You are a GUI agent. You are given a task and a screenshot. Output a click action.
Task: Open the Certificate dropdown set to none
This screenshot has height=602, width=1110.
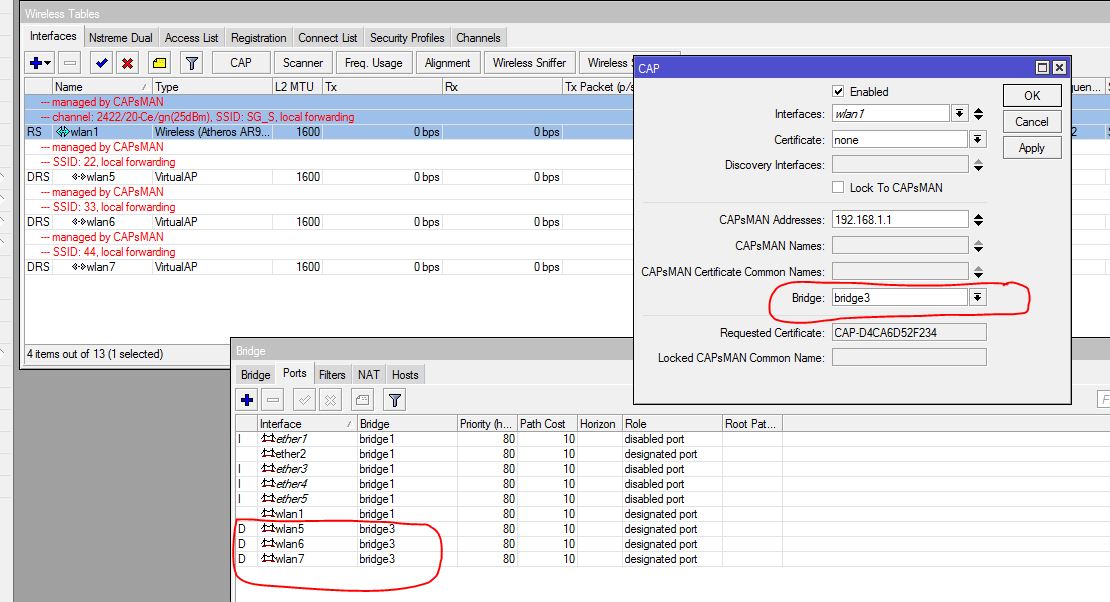point(977,140)
